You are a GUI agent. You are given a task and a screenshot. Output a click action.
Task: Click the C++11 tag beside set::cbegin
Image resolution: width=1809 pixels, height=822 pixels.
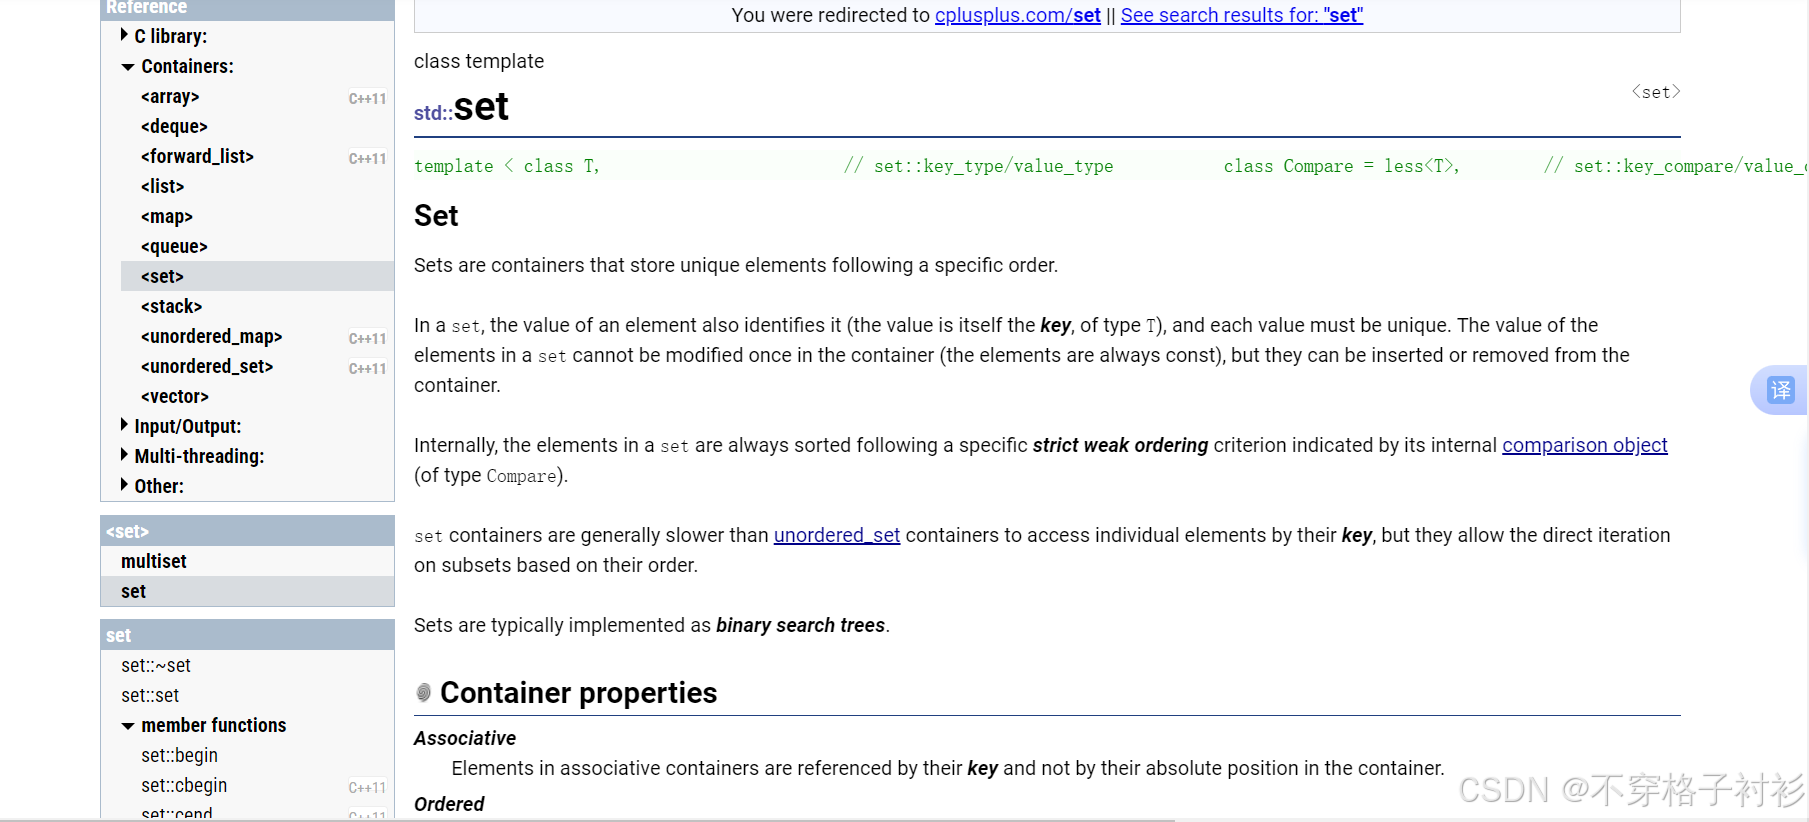[367, 787]
